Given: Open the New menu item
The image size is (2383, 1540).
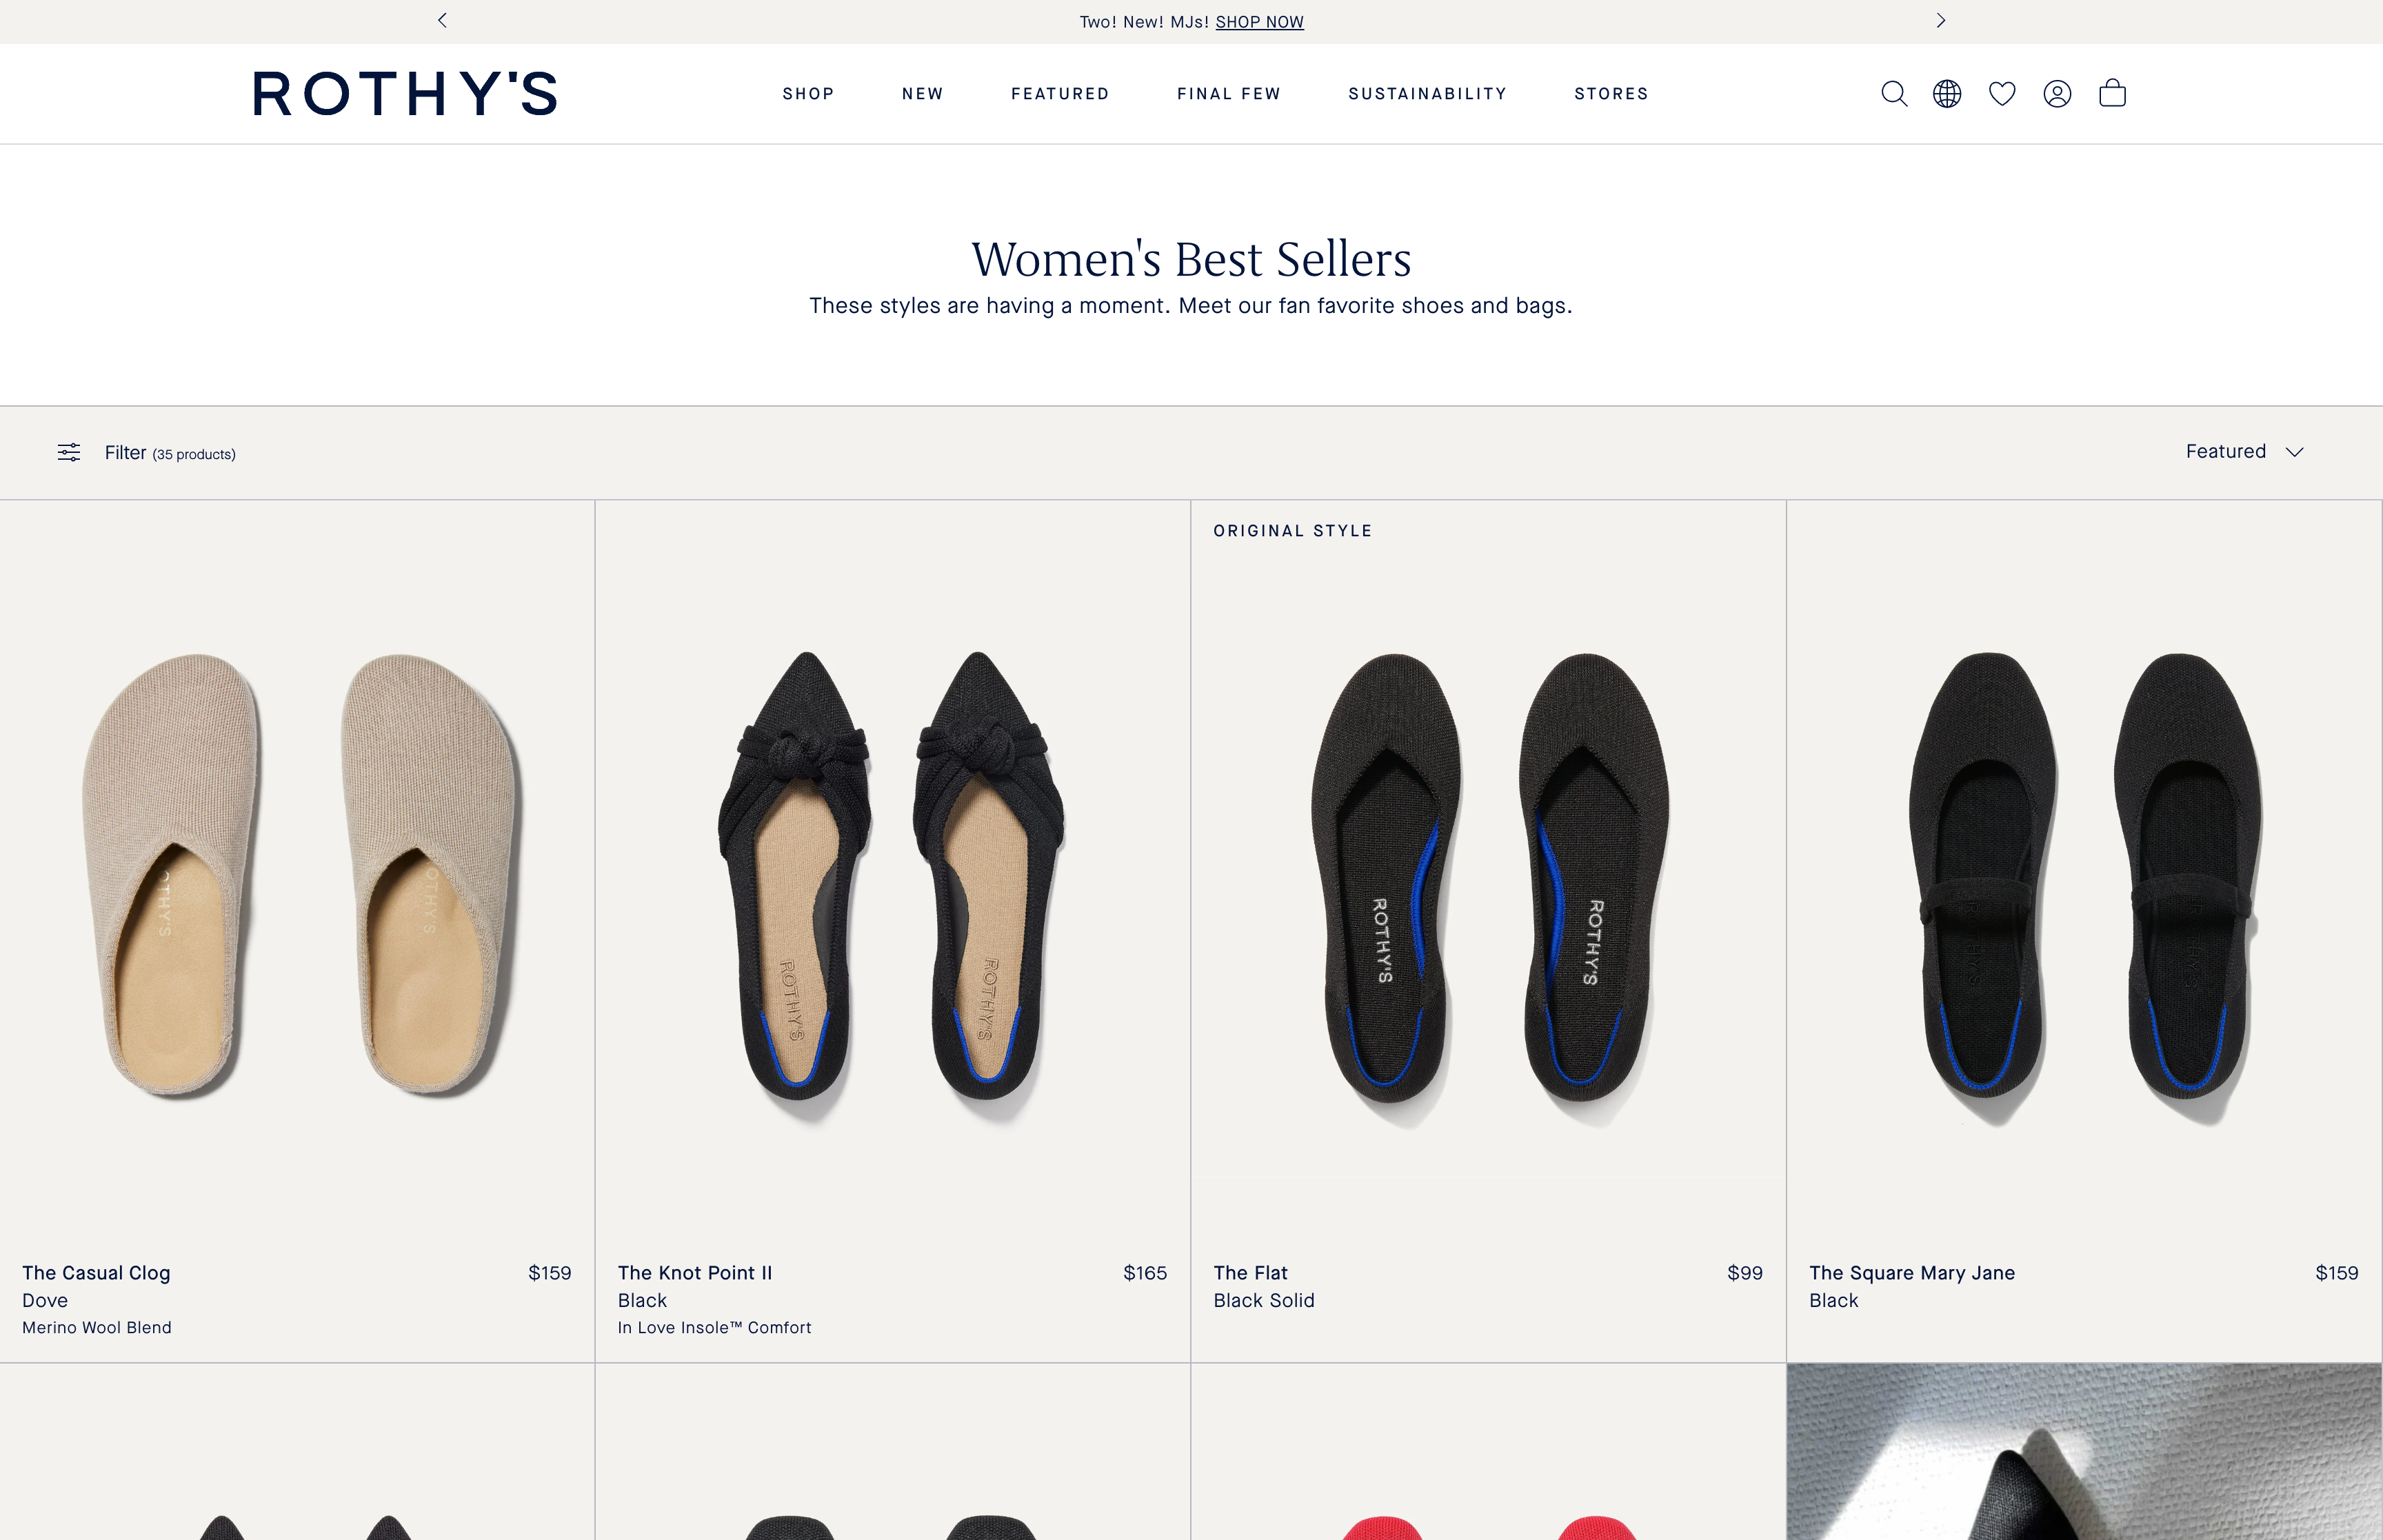Looking at the screenshot, I should tap(922, 94).
